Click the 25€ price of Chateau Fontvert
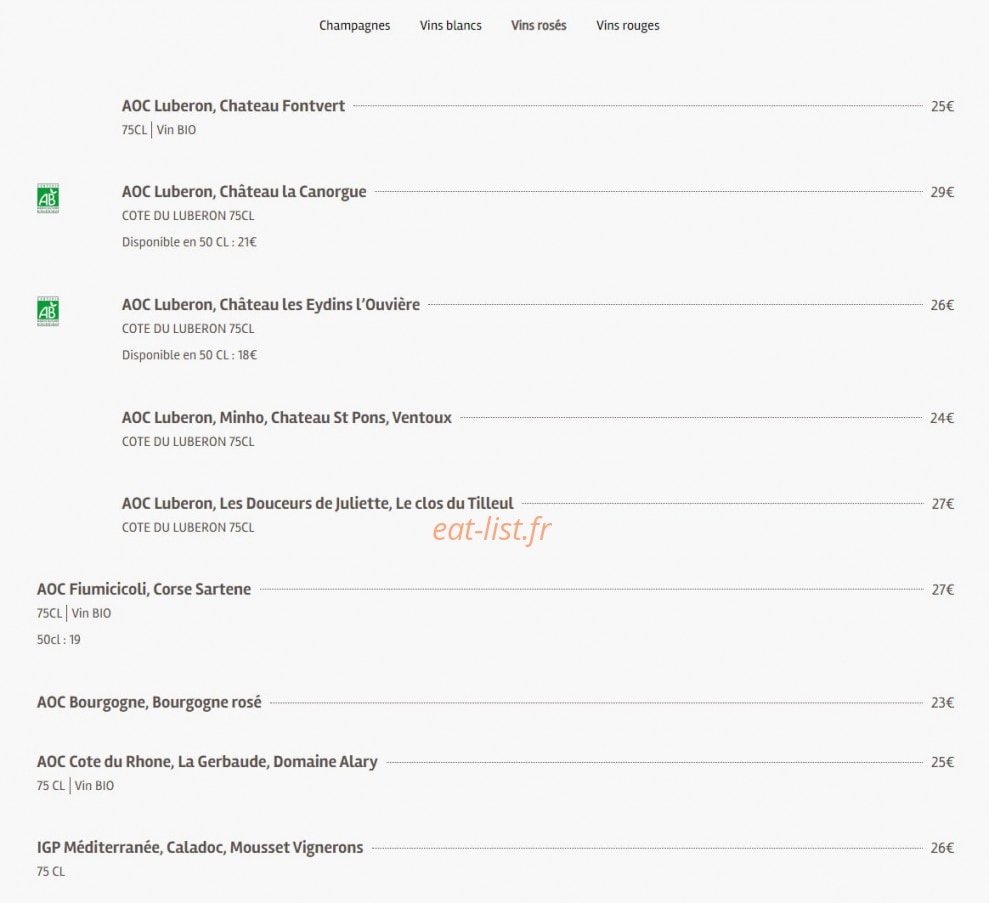This screenshot has width=989, height=903. coord(942,107)
